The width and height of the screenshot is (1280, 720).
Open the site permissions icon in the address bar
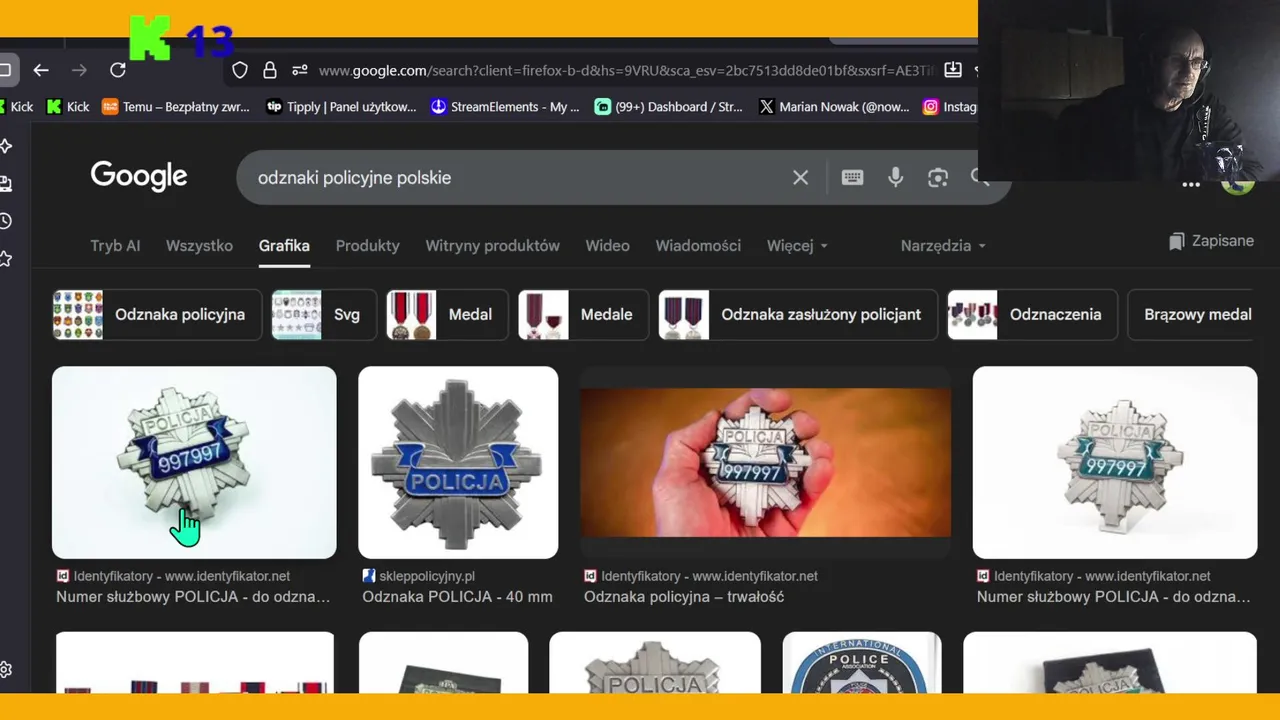(299, 70)
